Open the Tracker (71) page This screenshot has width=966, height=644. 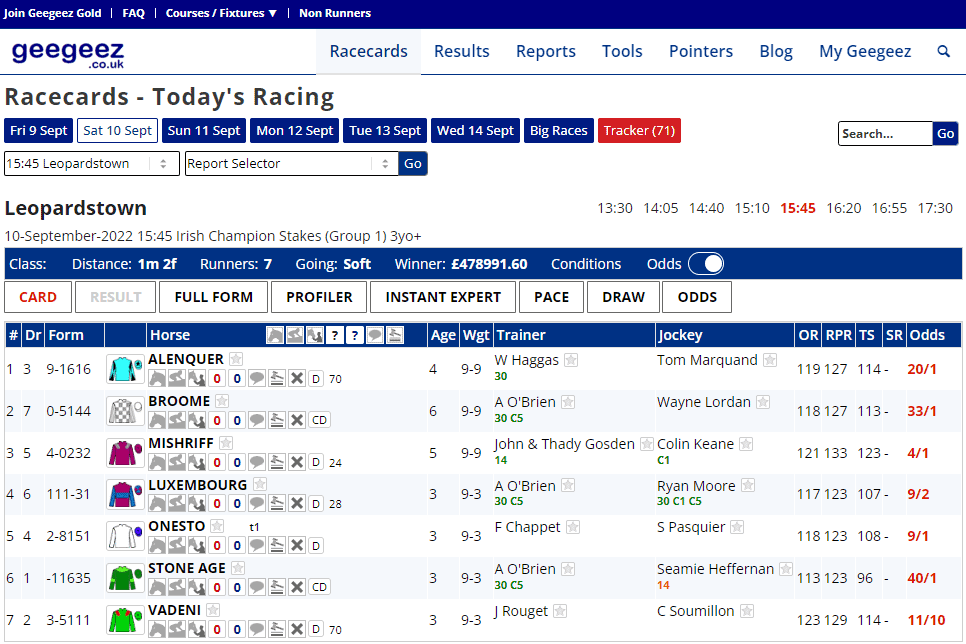pyautogui.click(x=639, y=130)
